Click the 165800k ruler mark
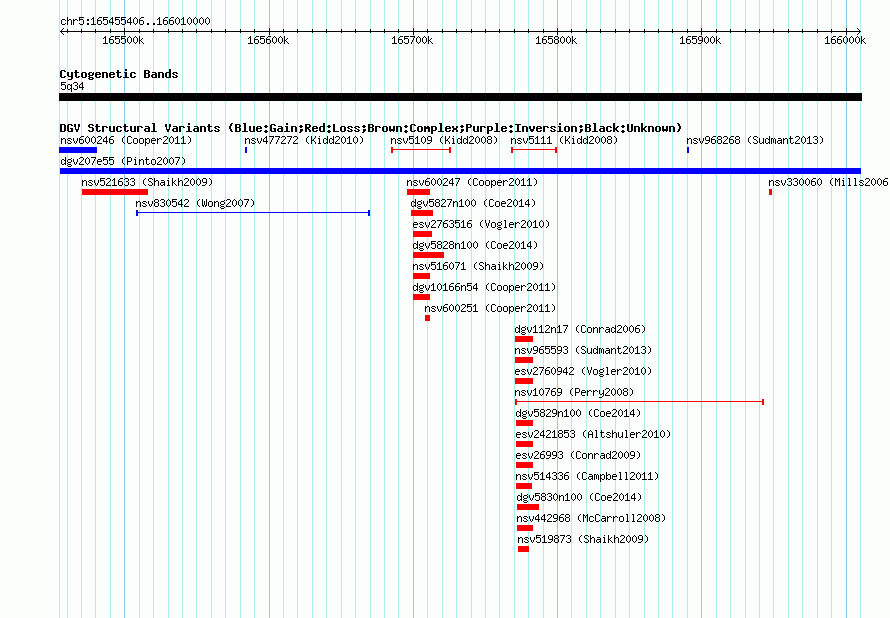 tap(556, 40)
